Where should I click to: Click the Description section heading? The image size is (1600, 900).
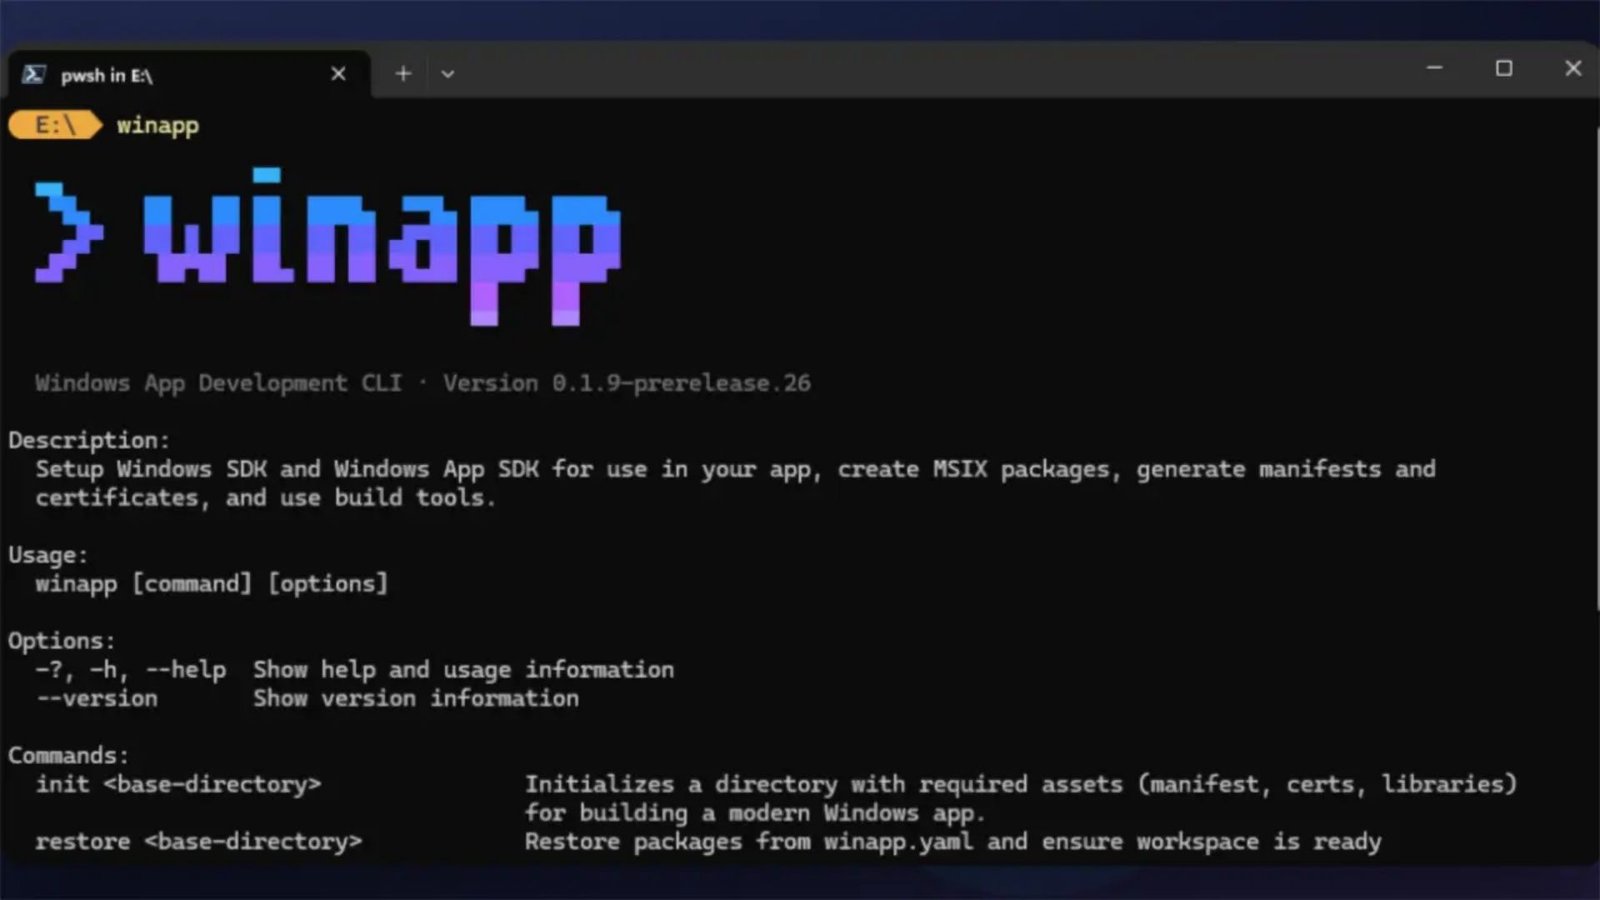point(88,439)
